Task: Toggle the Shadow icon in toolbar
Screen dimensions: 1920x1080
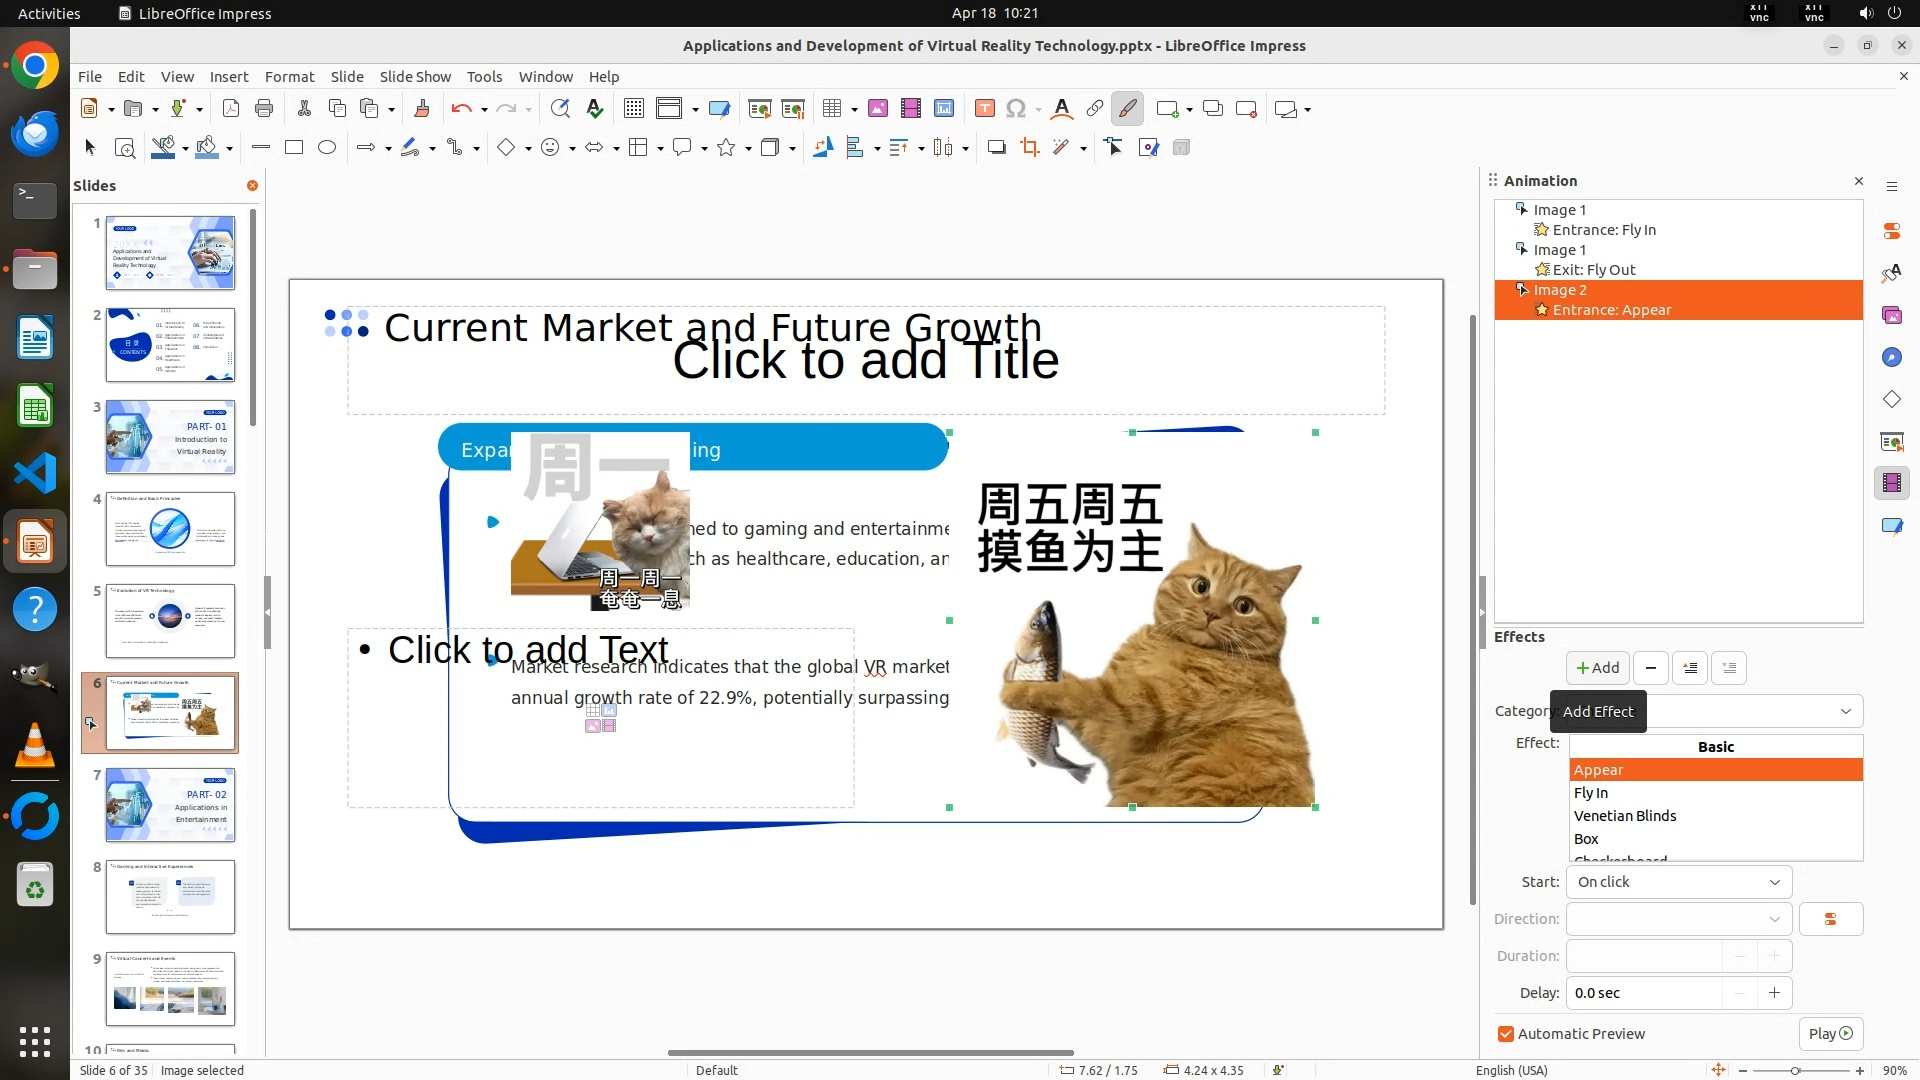Action: pyautogui.click(x=996, y=148)
